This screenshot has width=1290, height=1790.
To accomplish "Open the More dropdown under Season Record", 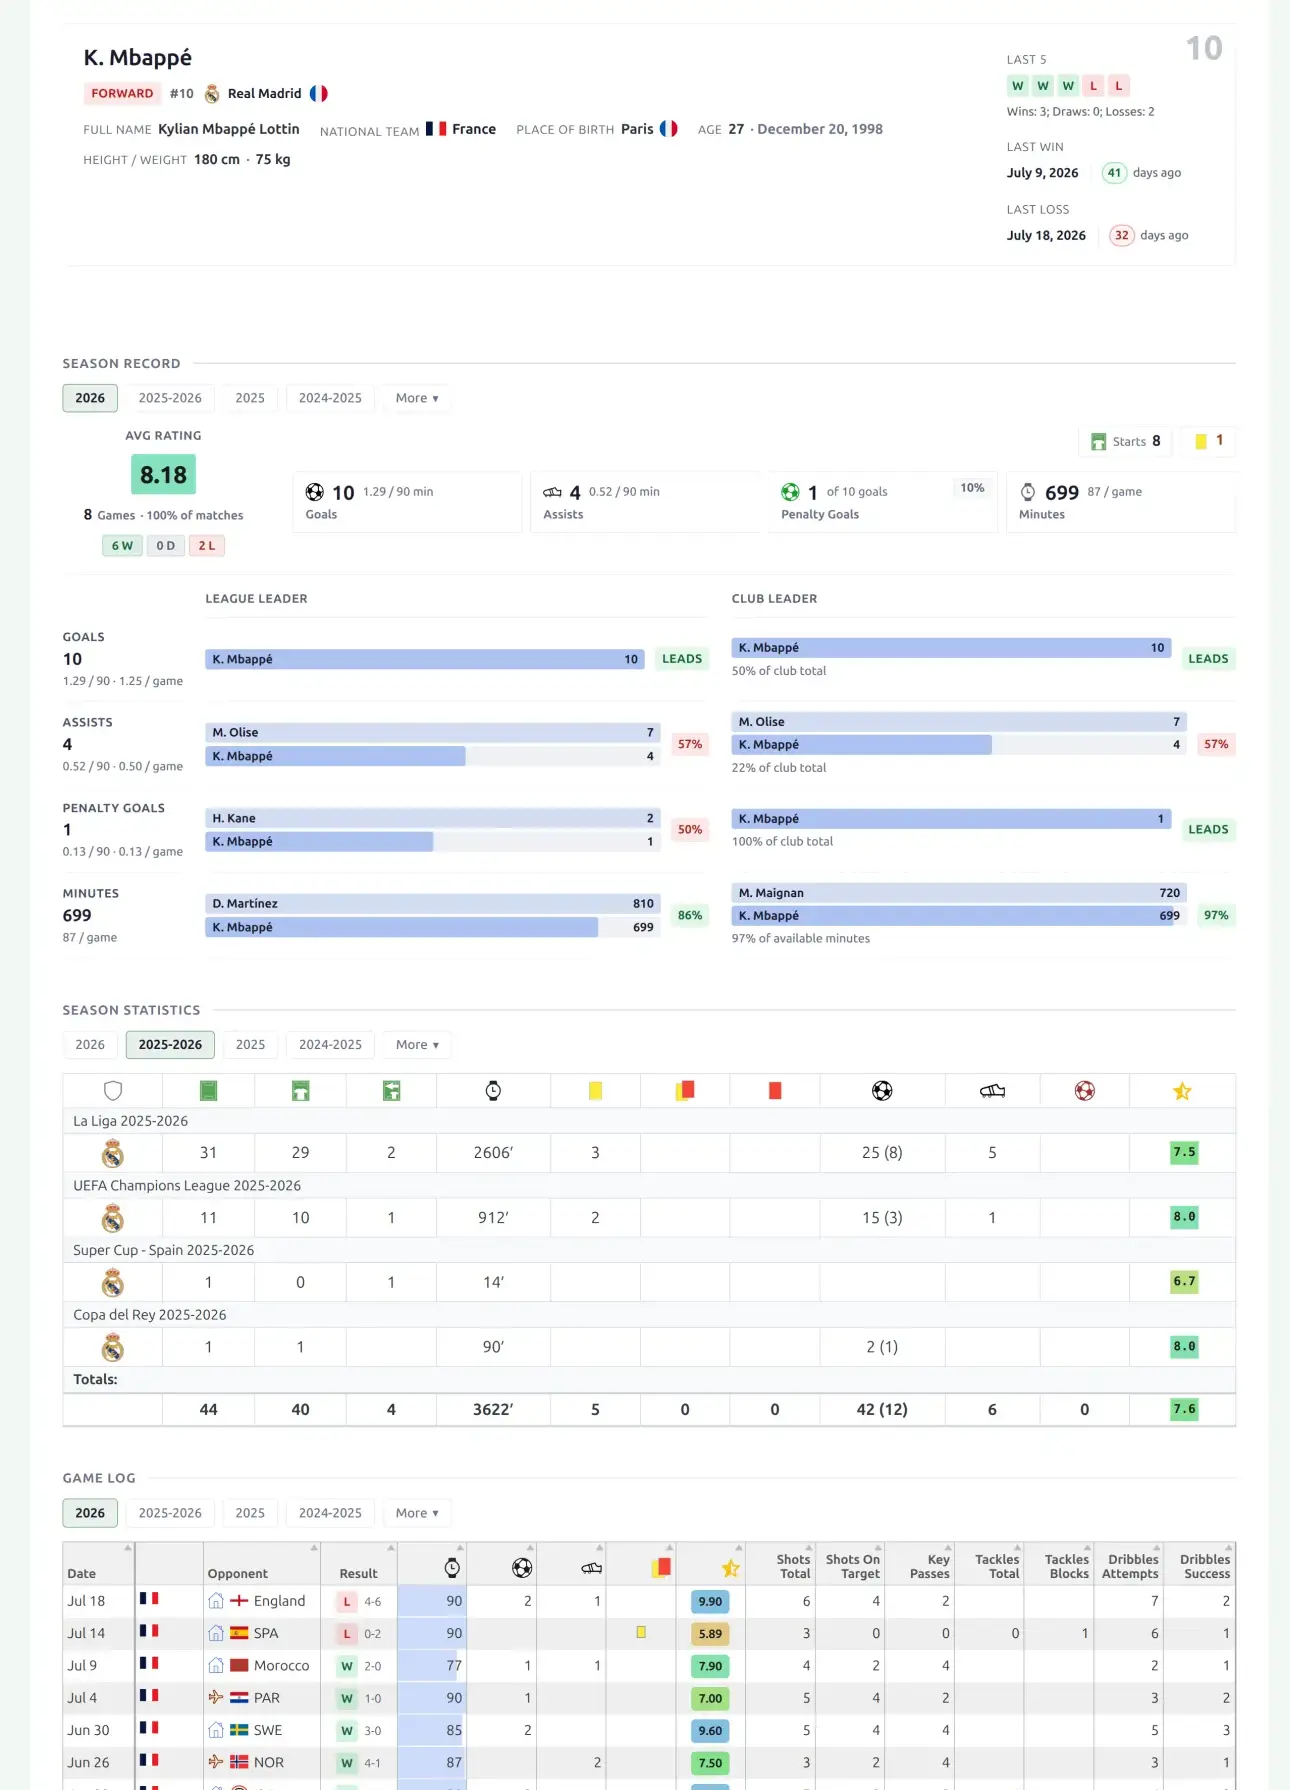I will pyautogui.click(x=417, y=398).
